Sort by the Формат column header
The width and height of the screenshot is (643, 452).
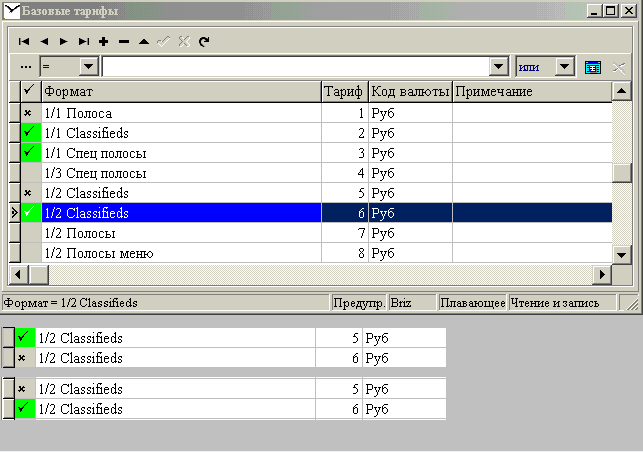coord(180,92)
